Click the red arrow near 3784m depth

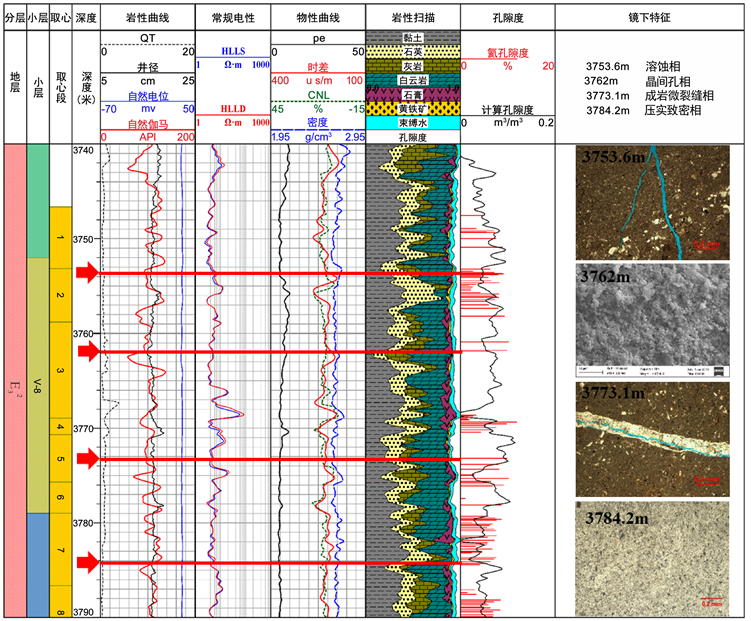pyautogui.click(x=87, y=564)
